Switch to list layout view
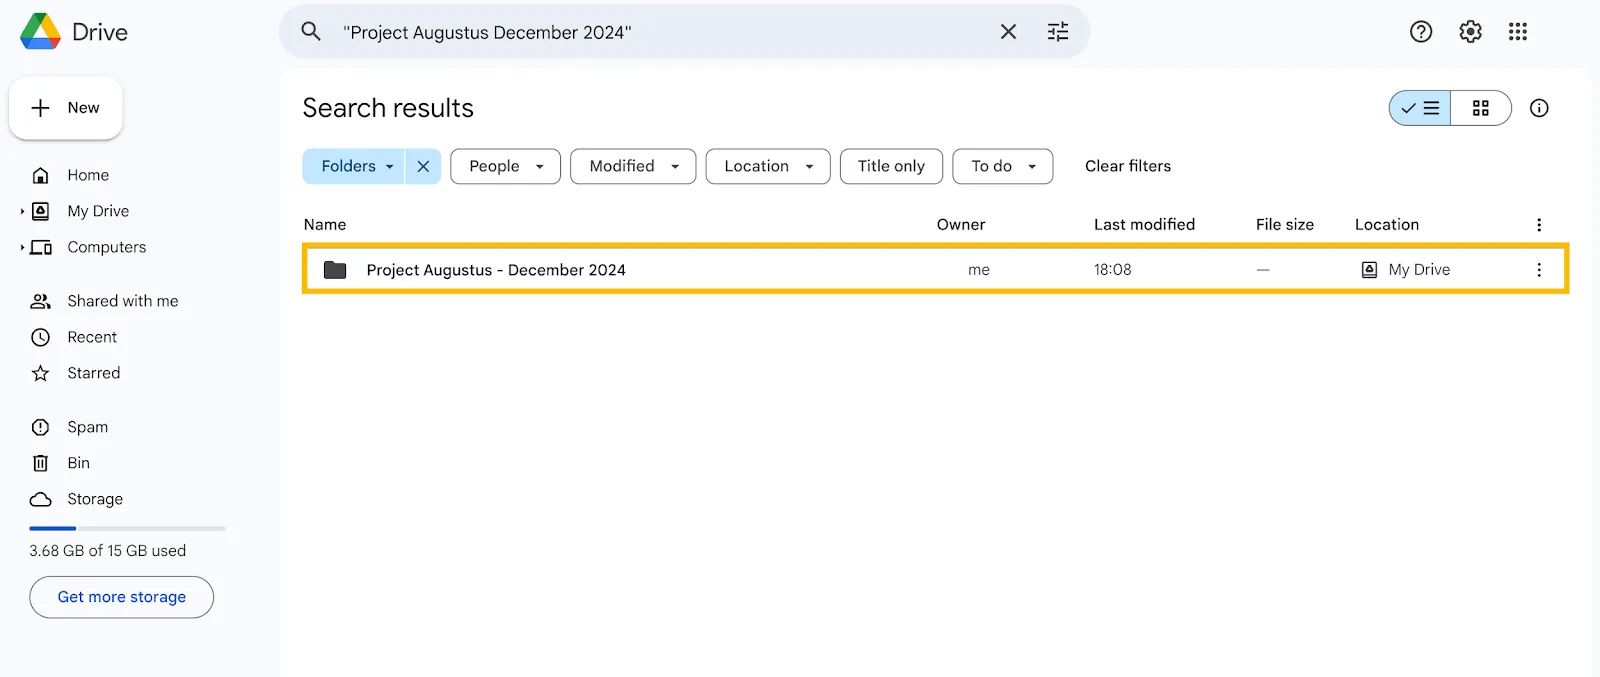Image resolution: width=1600 pixels, height=677 pixels. 1420,108
